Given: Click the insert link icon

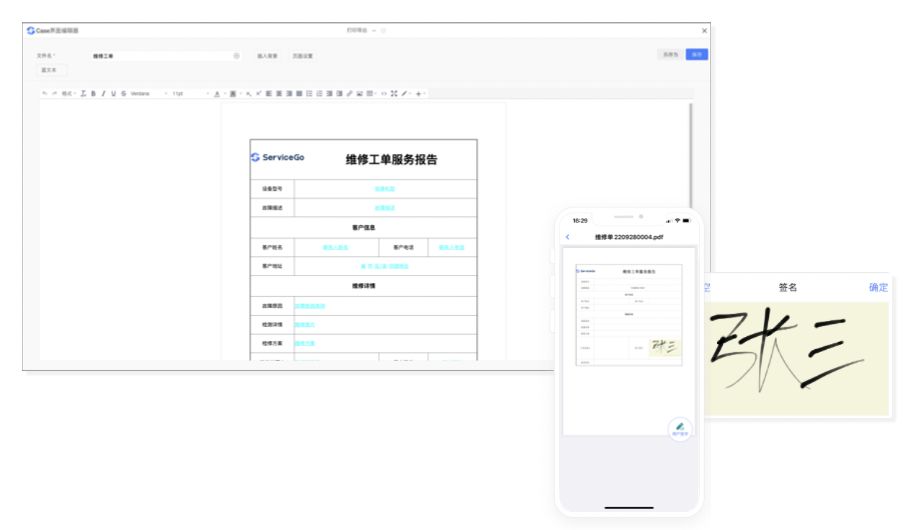Looking at the screenshot, I should click(x=349, y=93).
